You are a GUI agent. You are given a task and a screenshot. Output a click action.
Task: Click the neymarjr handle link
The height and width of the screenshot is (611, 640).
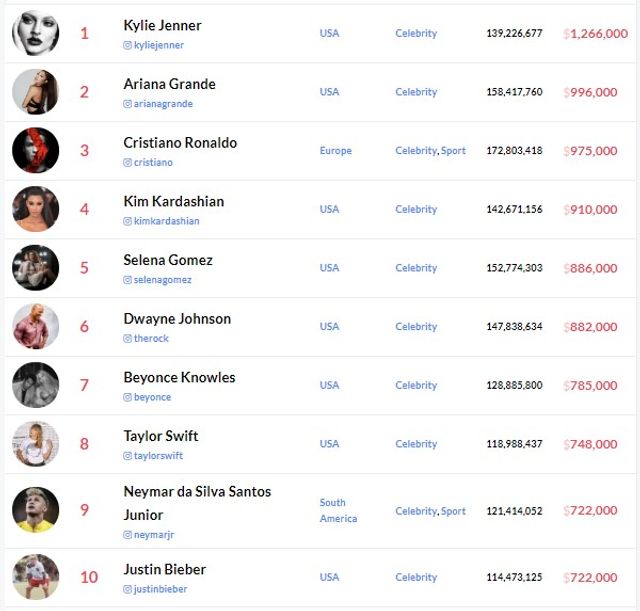[154, 535]
